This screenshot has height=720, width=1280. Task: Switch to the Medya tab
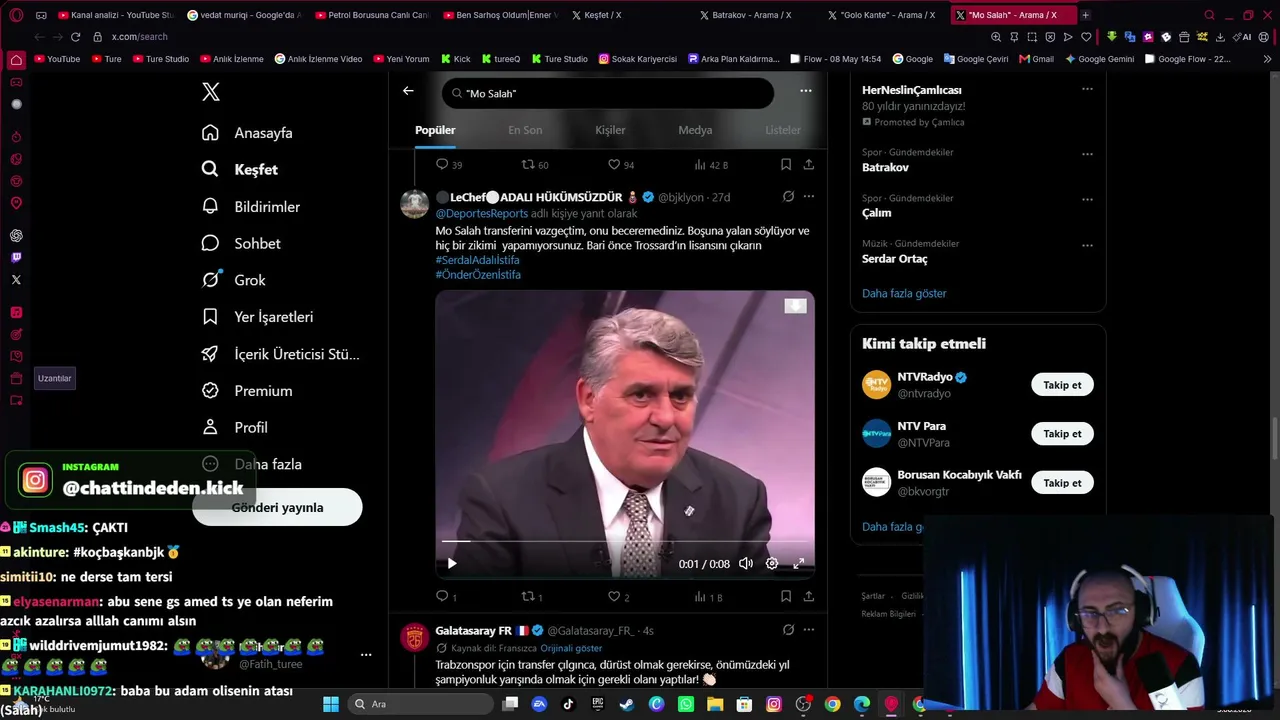point(695,130)
